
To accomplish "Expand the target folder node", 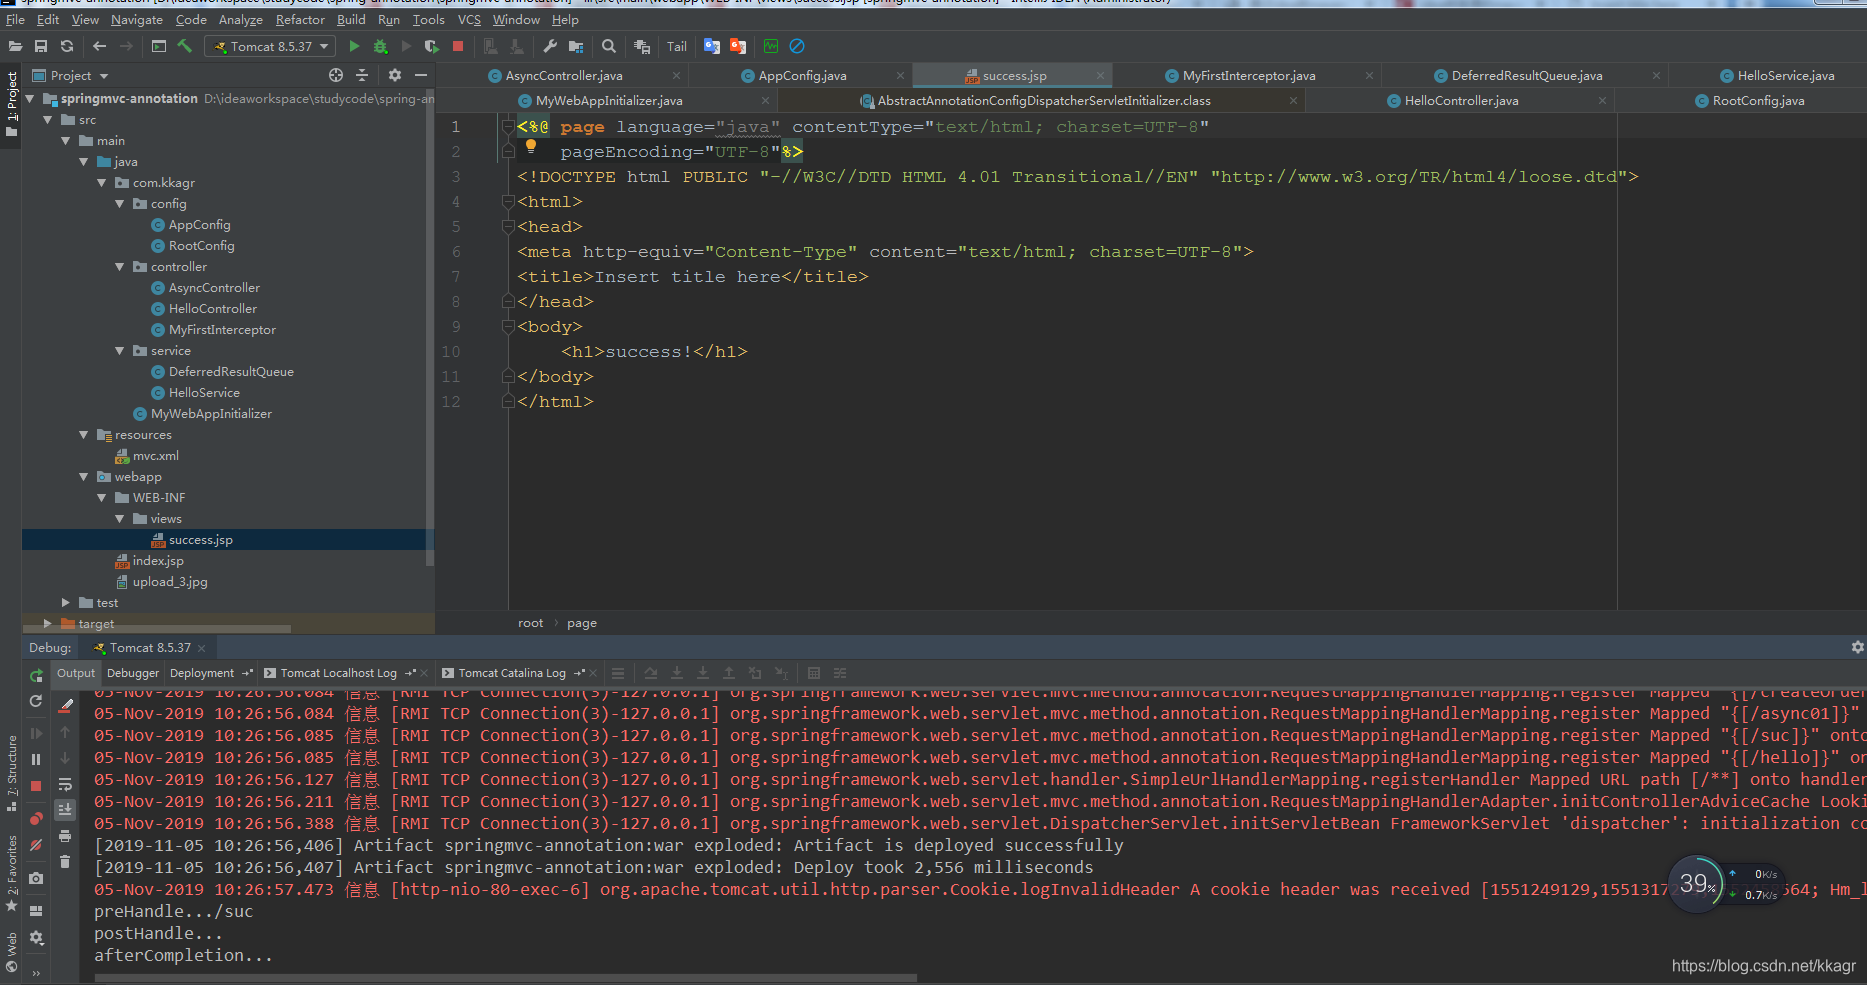I will tap(48, 623).
